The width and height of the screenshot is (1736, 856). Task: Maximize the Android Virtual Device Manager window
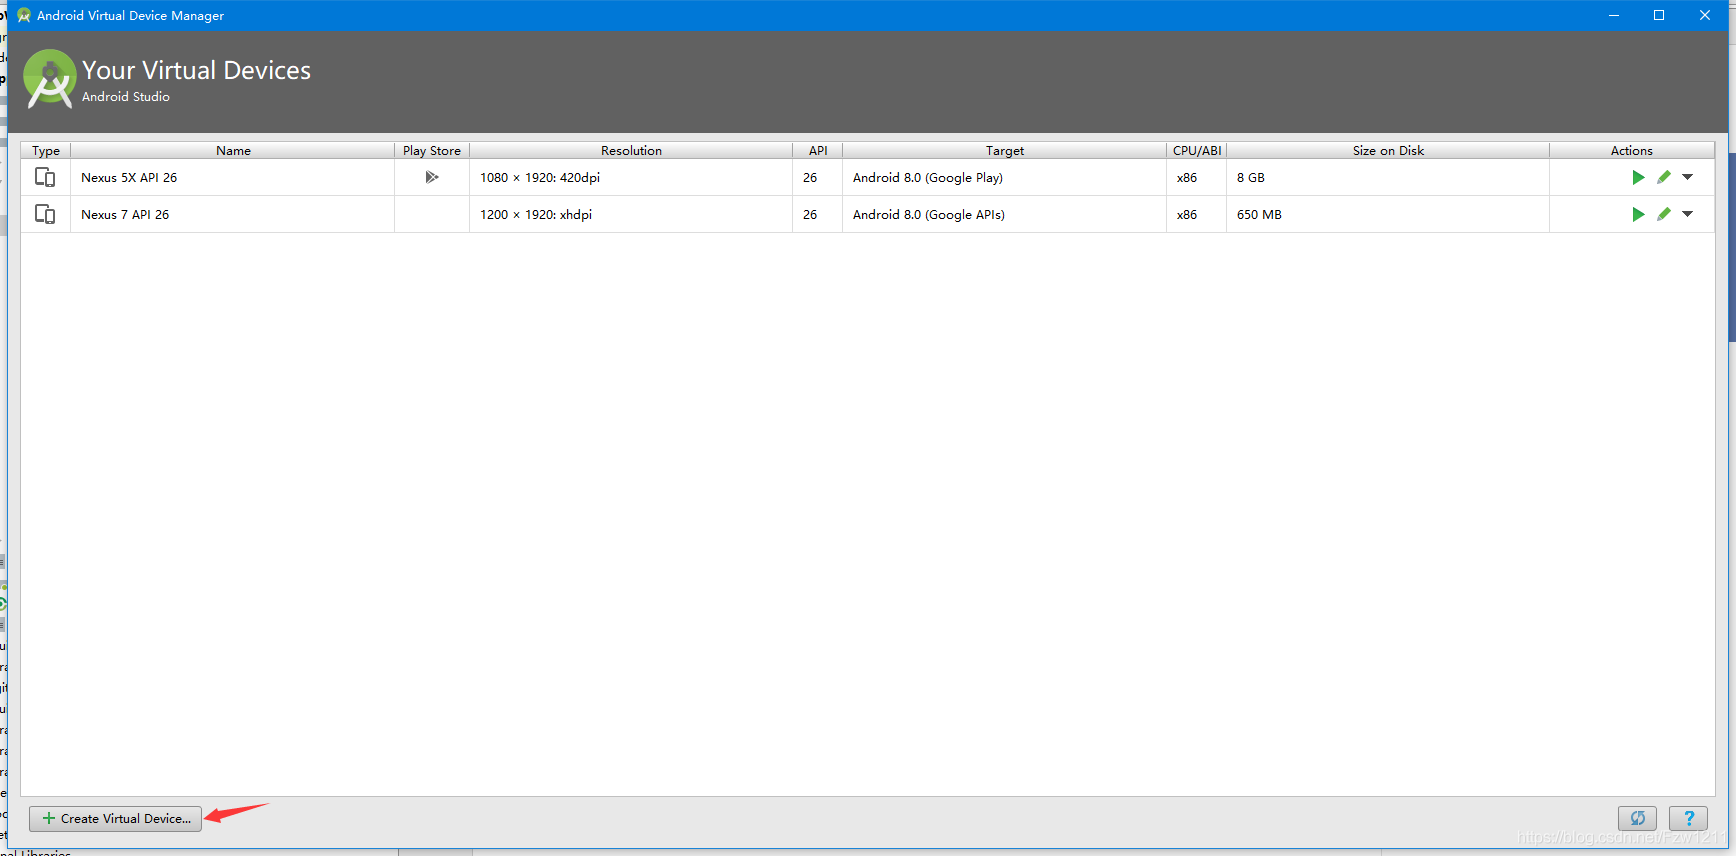pyautogui.click(x=1659, y=15)
